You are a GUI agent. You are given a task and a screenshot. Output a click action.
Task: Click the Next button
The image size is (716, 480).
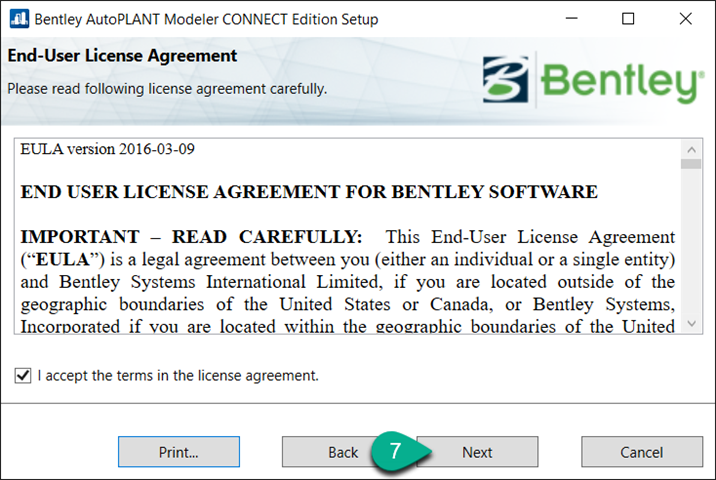[477, 452]
